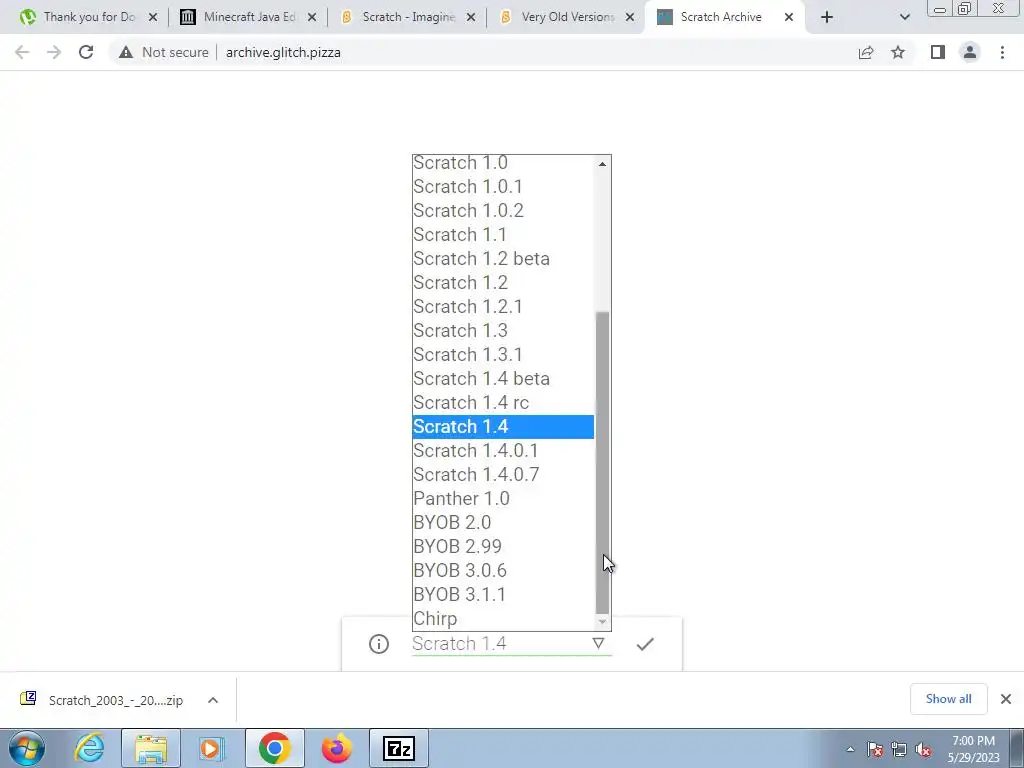Open Windows Explorer from taskbar

(x=151, y=748)
